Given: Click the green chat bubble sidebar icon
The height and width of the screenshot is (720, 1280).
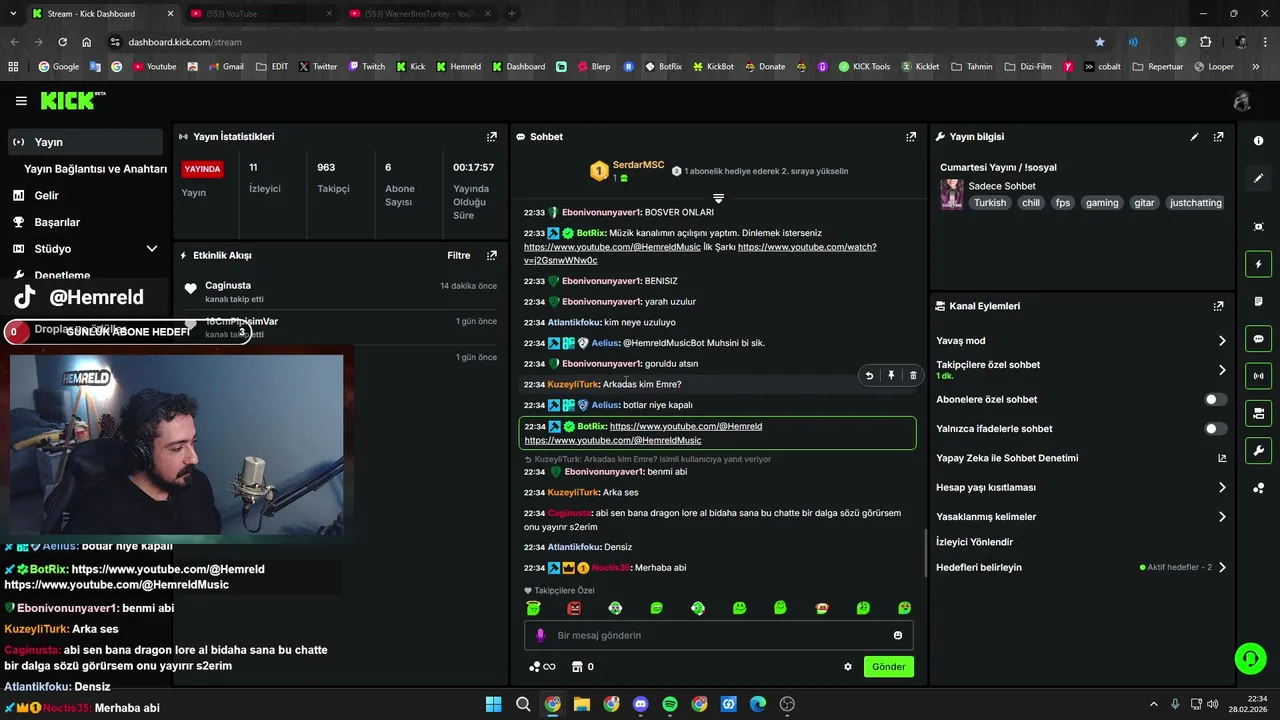Looking at the screenshot, I should coord(1258,339).
